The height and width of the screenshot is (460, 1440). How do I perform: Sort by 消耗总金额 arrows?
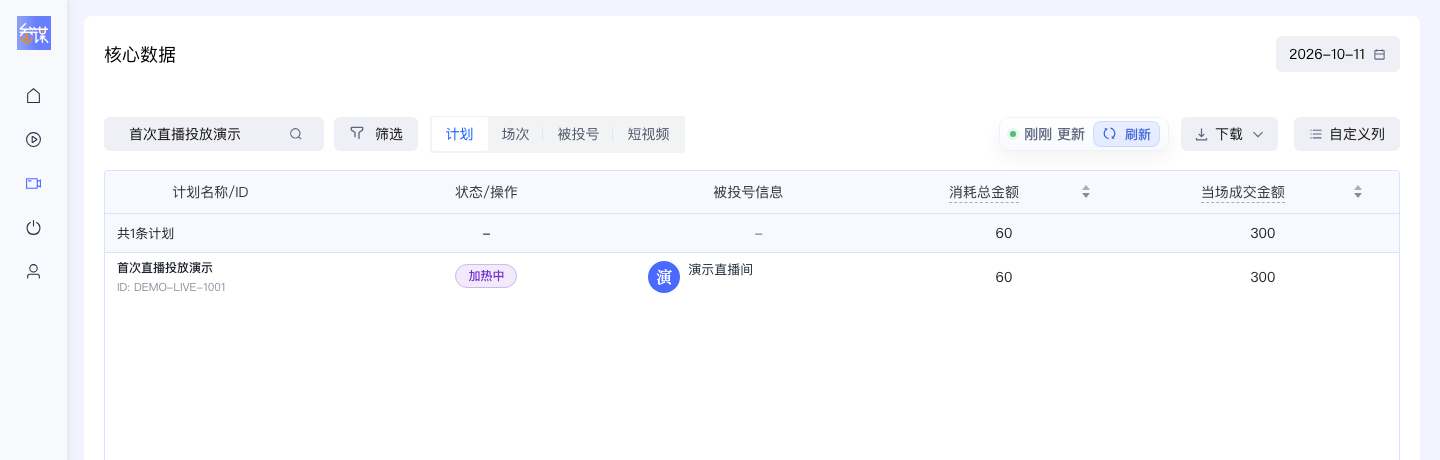coord(1086,192)
